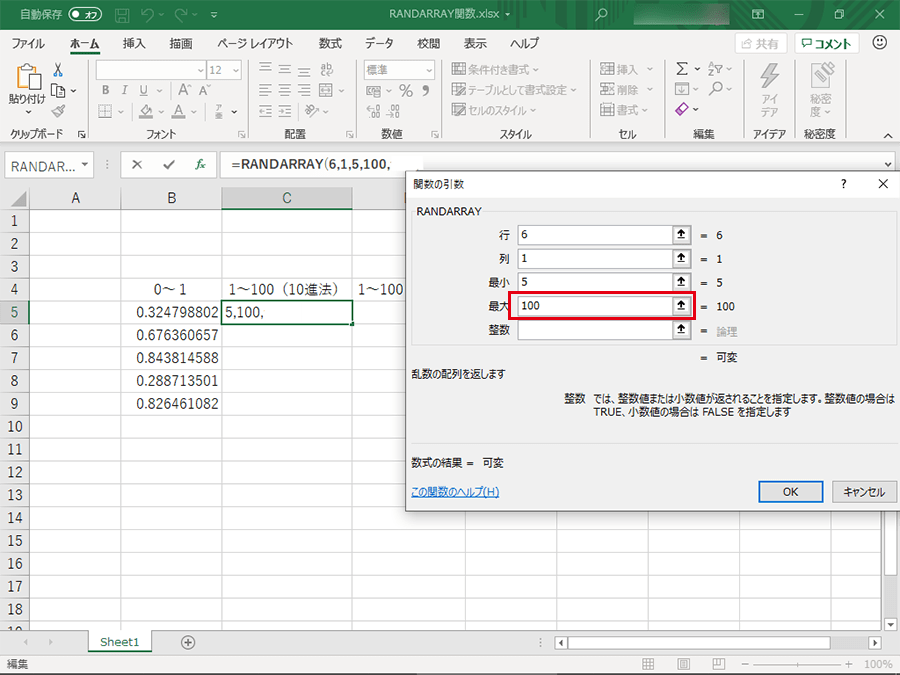Image resolution: width=900 pixels, height=675 pixels.
Task: Expand the formula bar chevron
Action: pos(888,165)
